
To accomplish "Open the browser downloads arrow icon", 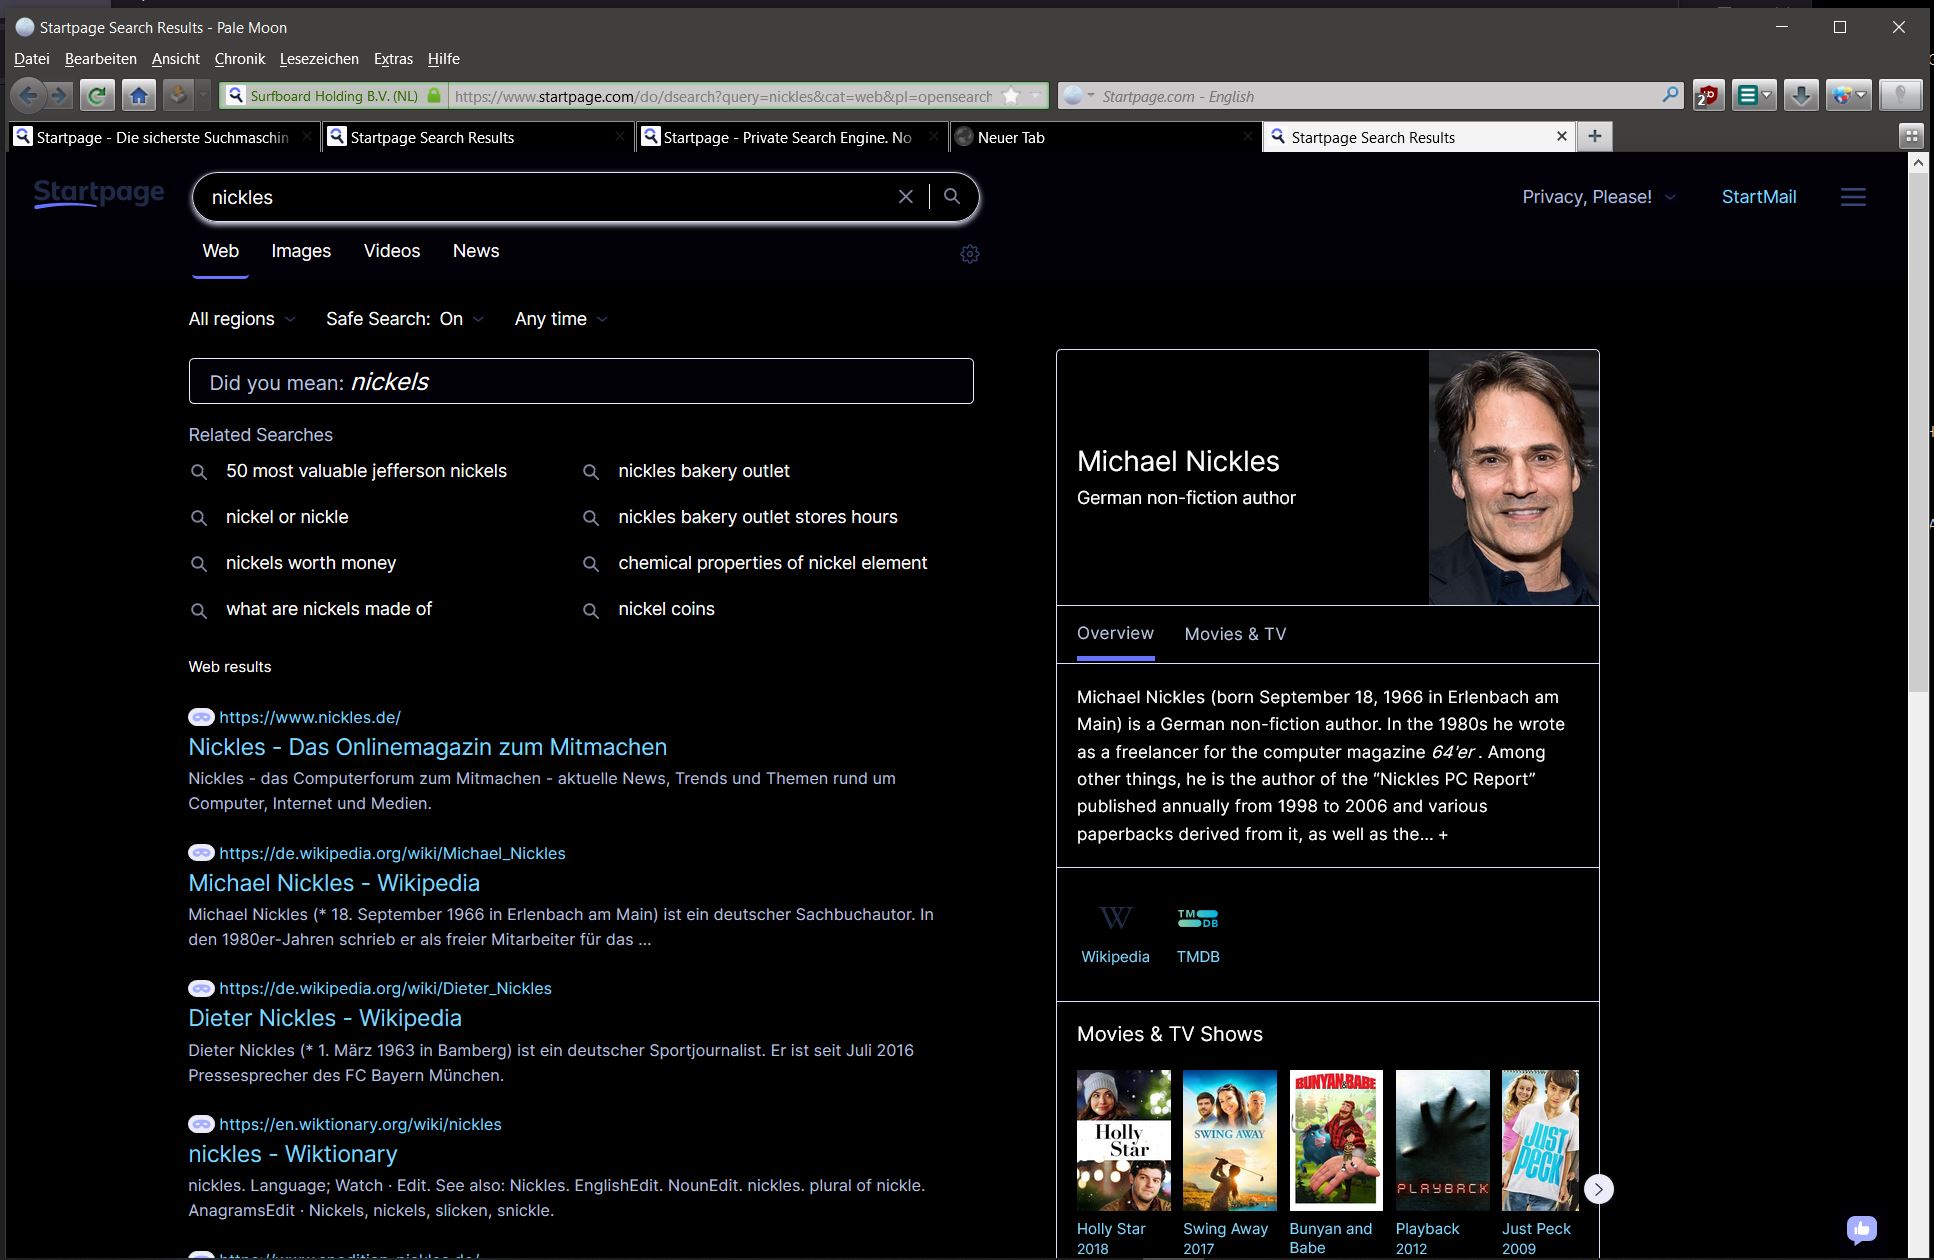I will [x=1801, y=96].
